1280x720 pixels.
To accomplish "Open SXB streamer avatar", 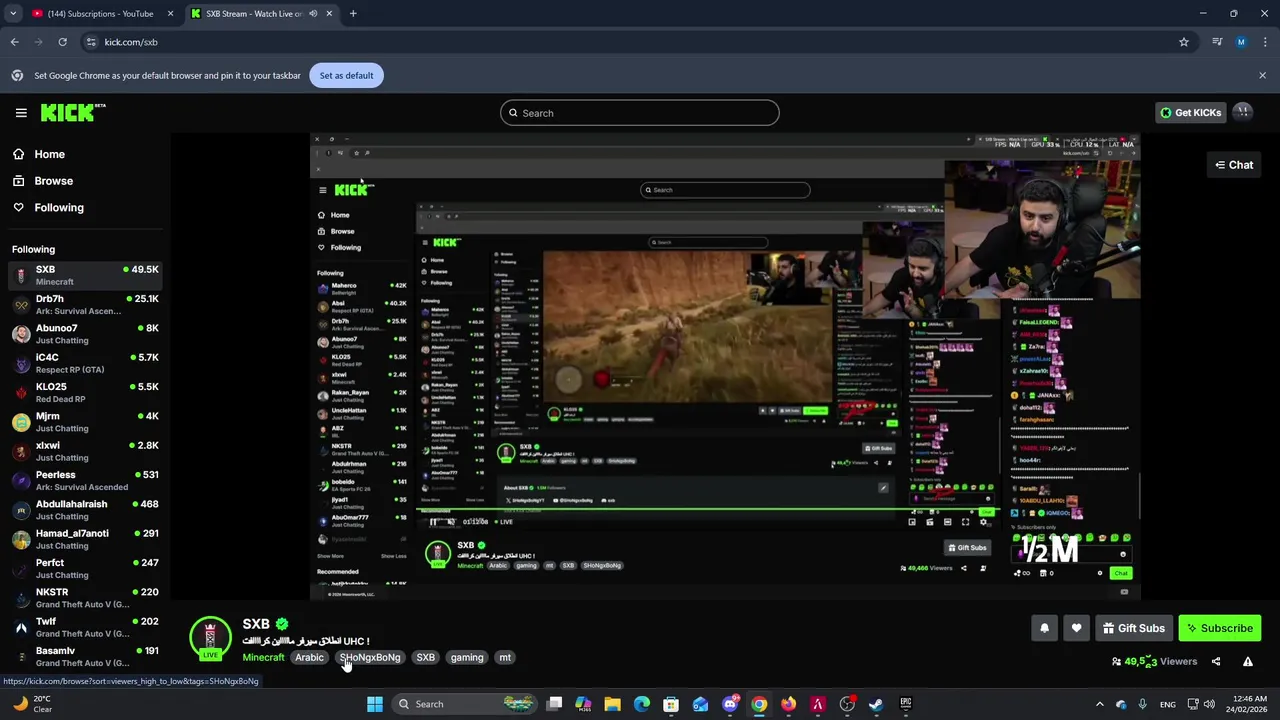I will 210,637.
